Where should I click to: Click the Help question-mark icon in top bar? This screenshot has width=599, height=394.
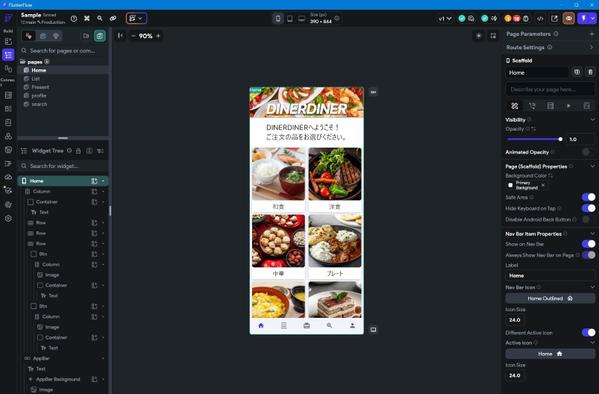click(74, 18)
